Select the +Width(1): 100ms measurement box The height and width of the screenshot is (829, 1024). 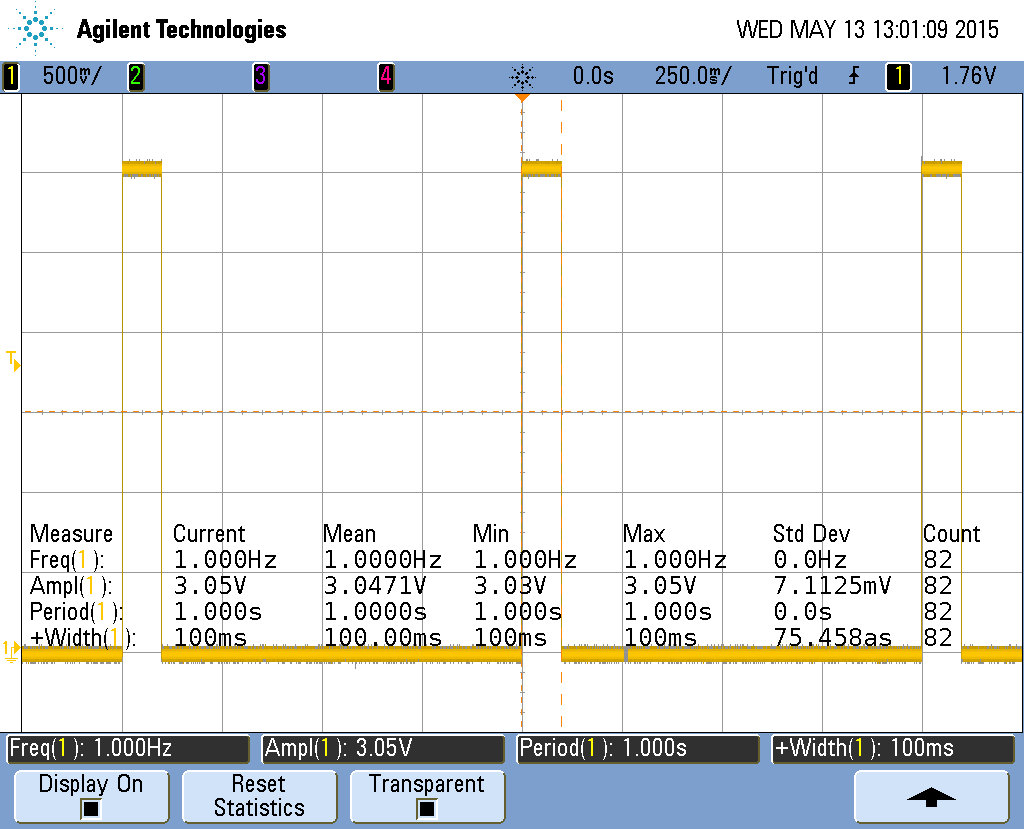tap(893, 749)
